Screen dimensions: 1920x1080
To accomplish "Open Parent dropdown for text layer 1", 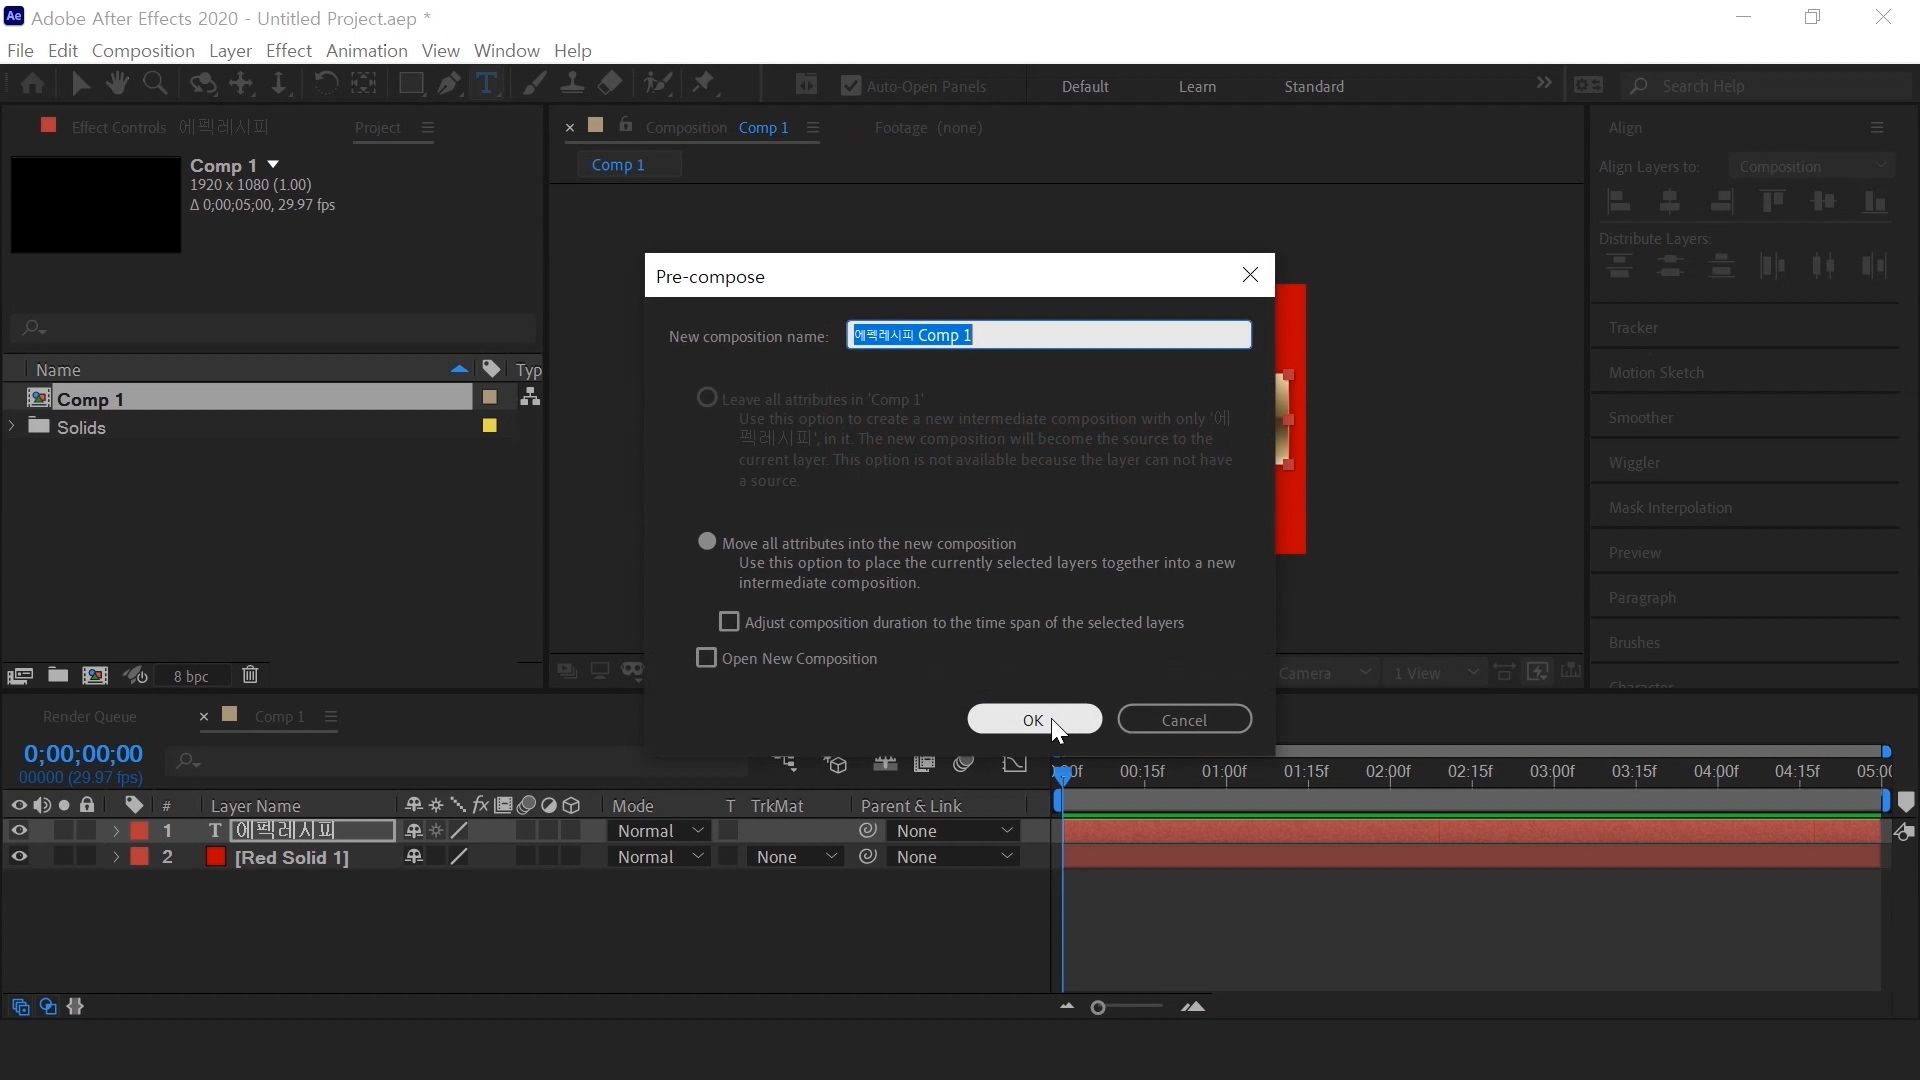I will click(x=954, y=831).
